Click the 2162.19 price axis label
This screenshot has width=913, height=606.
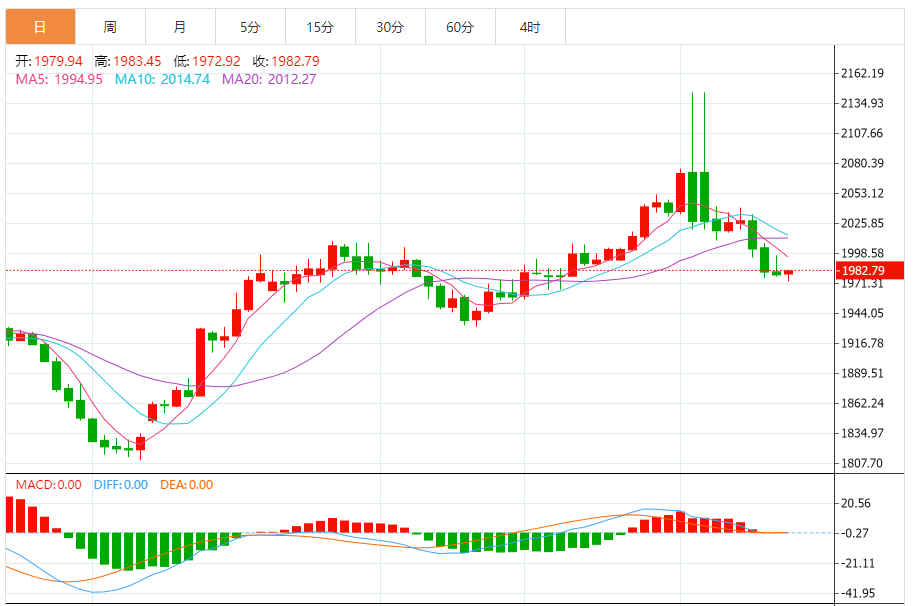[862, 73]
